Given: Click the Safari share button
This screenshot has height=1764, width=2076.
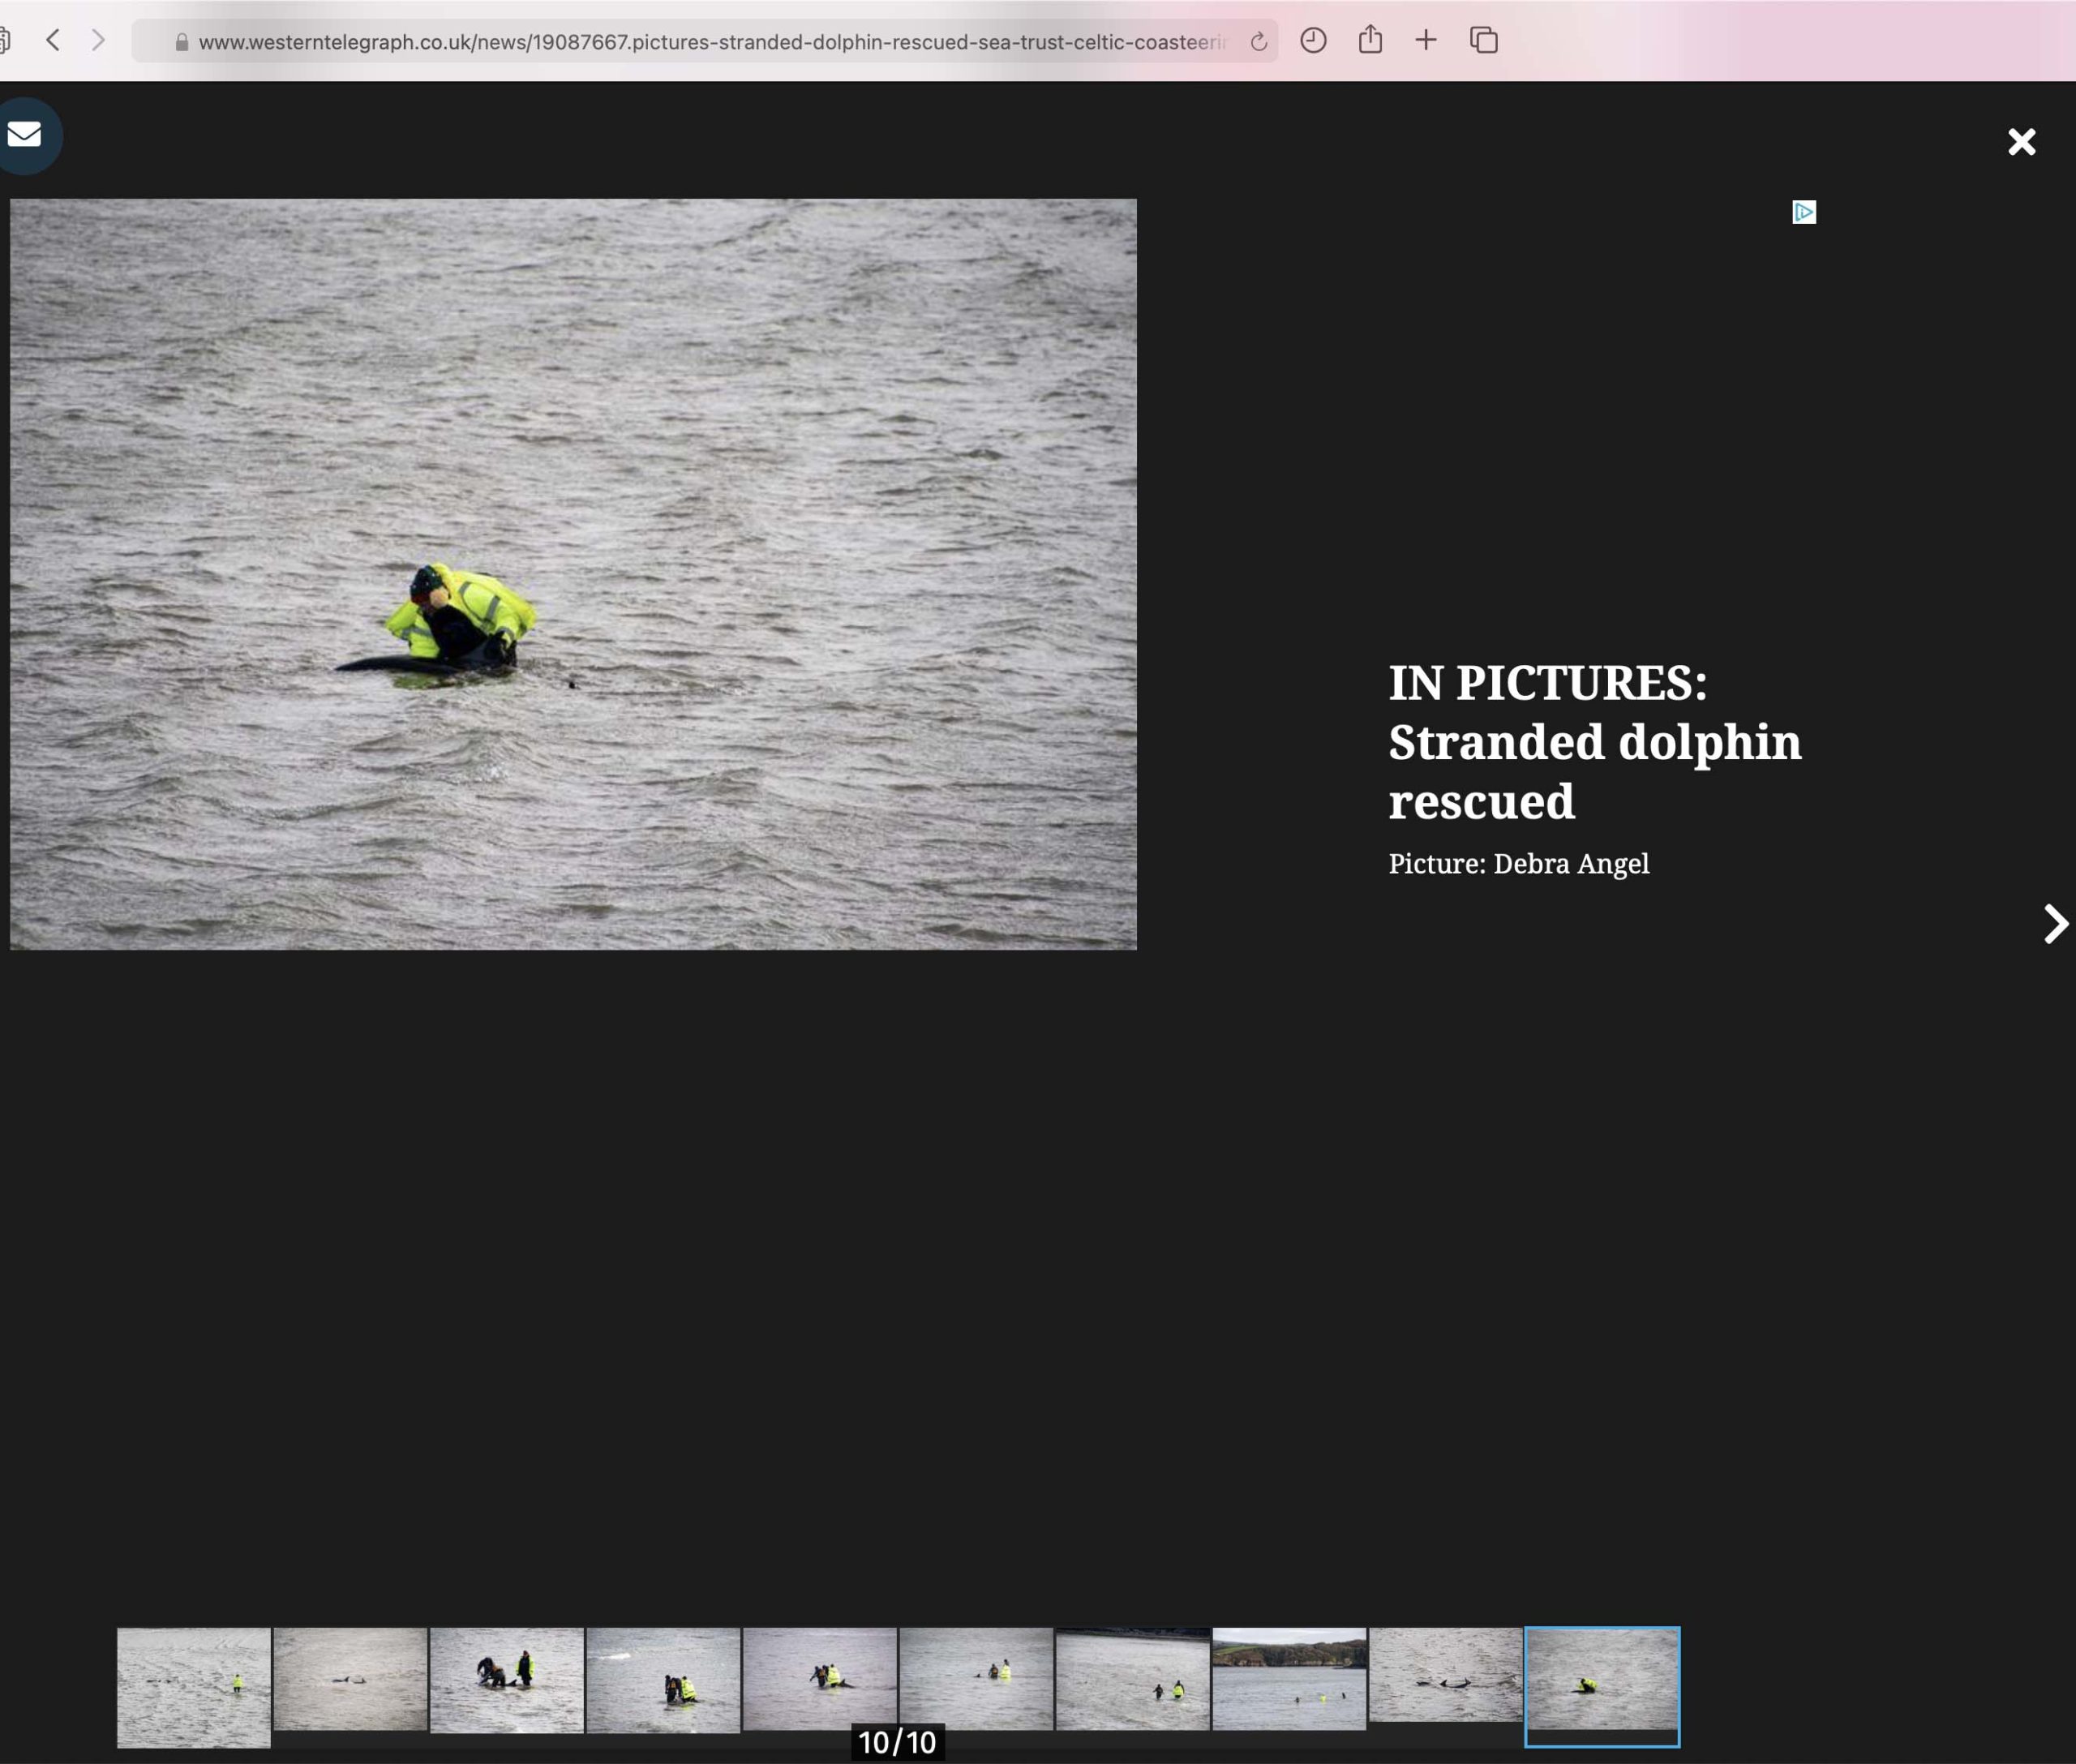Looking at the screenshot, I should tap(1370, 40).
